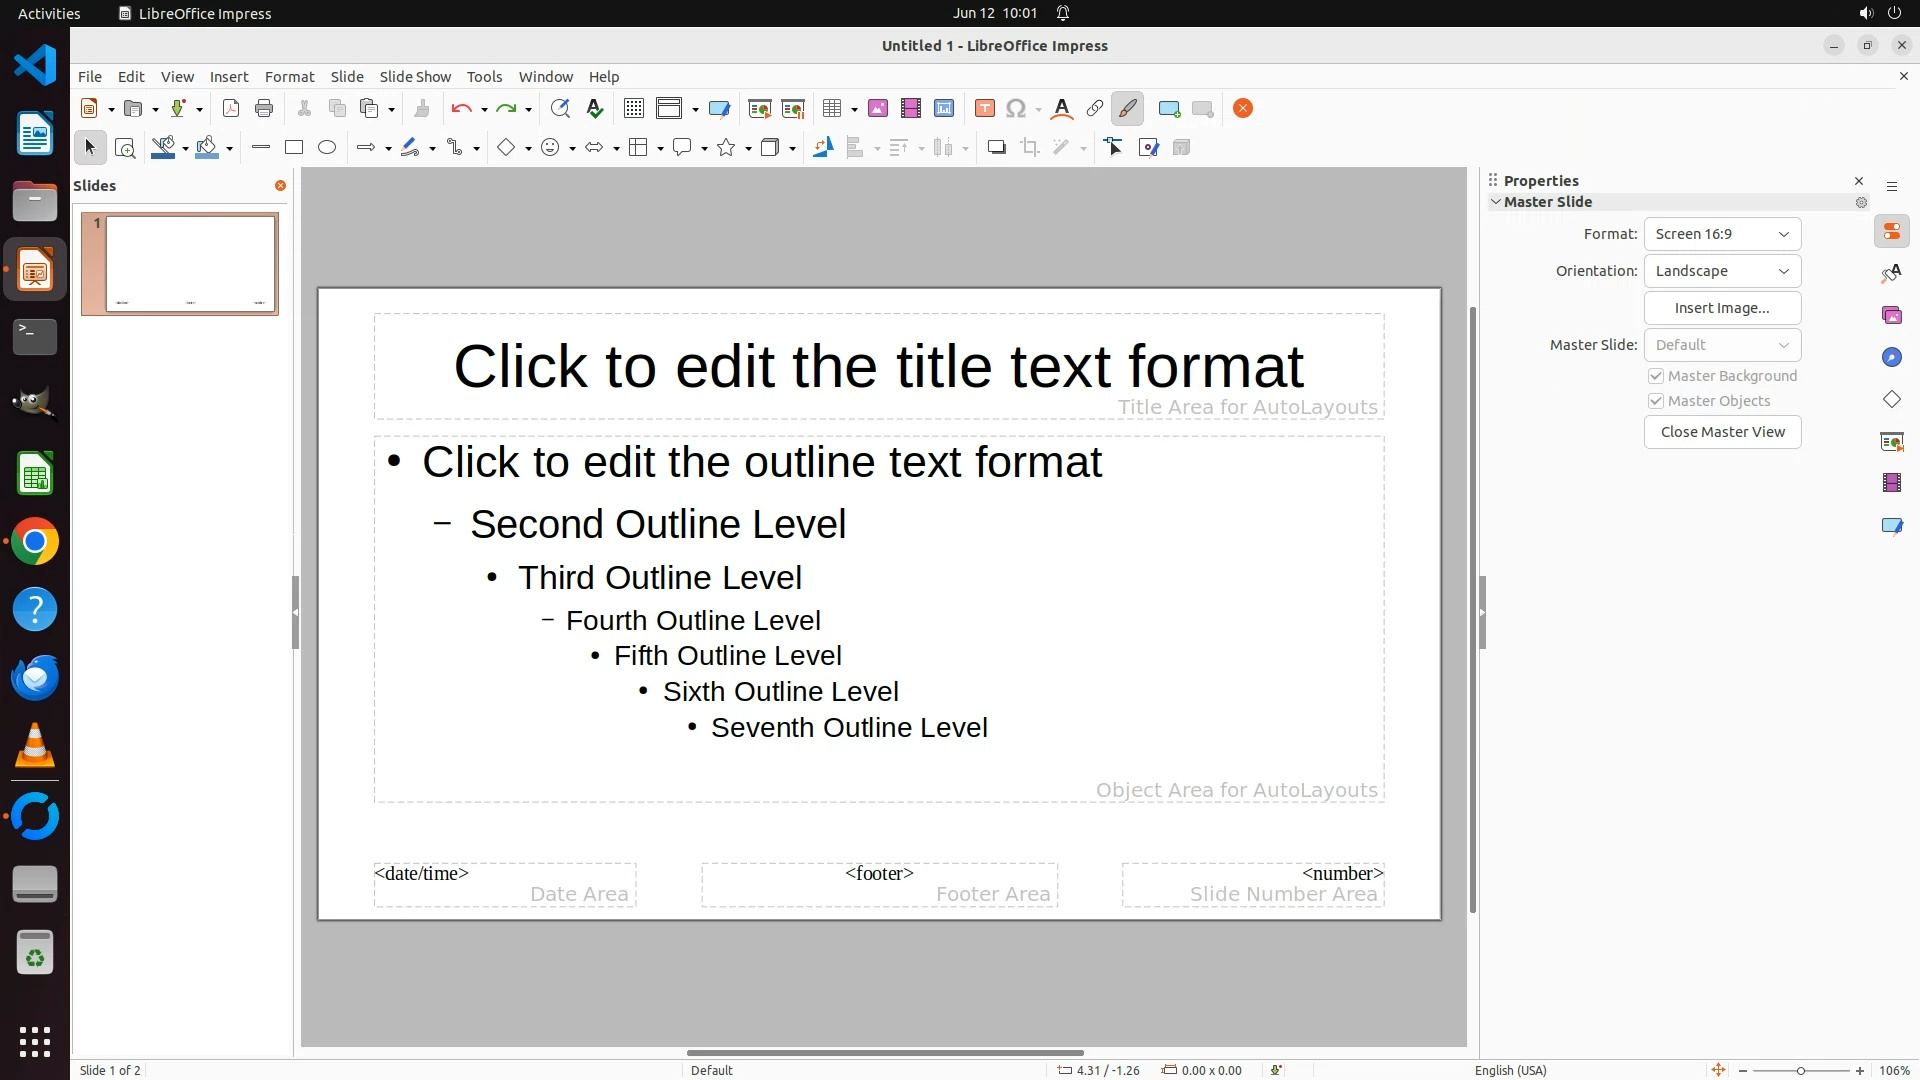Toggle the Shadow icon in drawing toolbar
The image size is (1920, 1080).
pyautogui.click(x=996, y=148)
